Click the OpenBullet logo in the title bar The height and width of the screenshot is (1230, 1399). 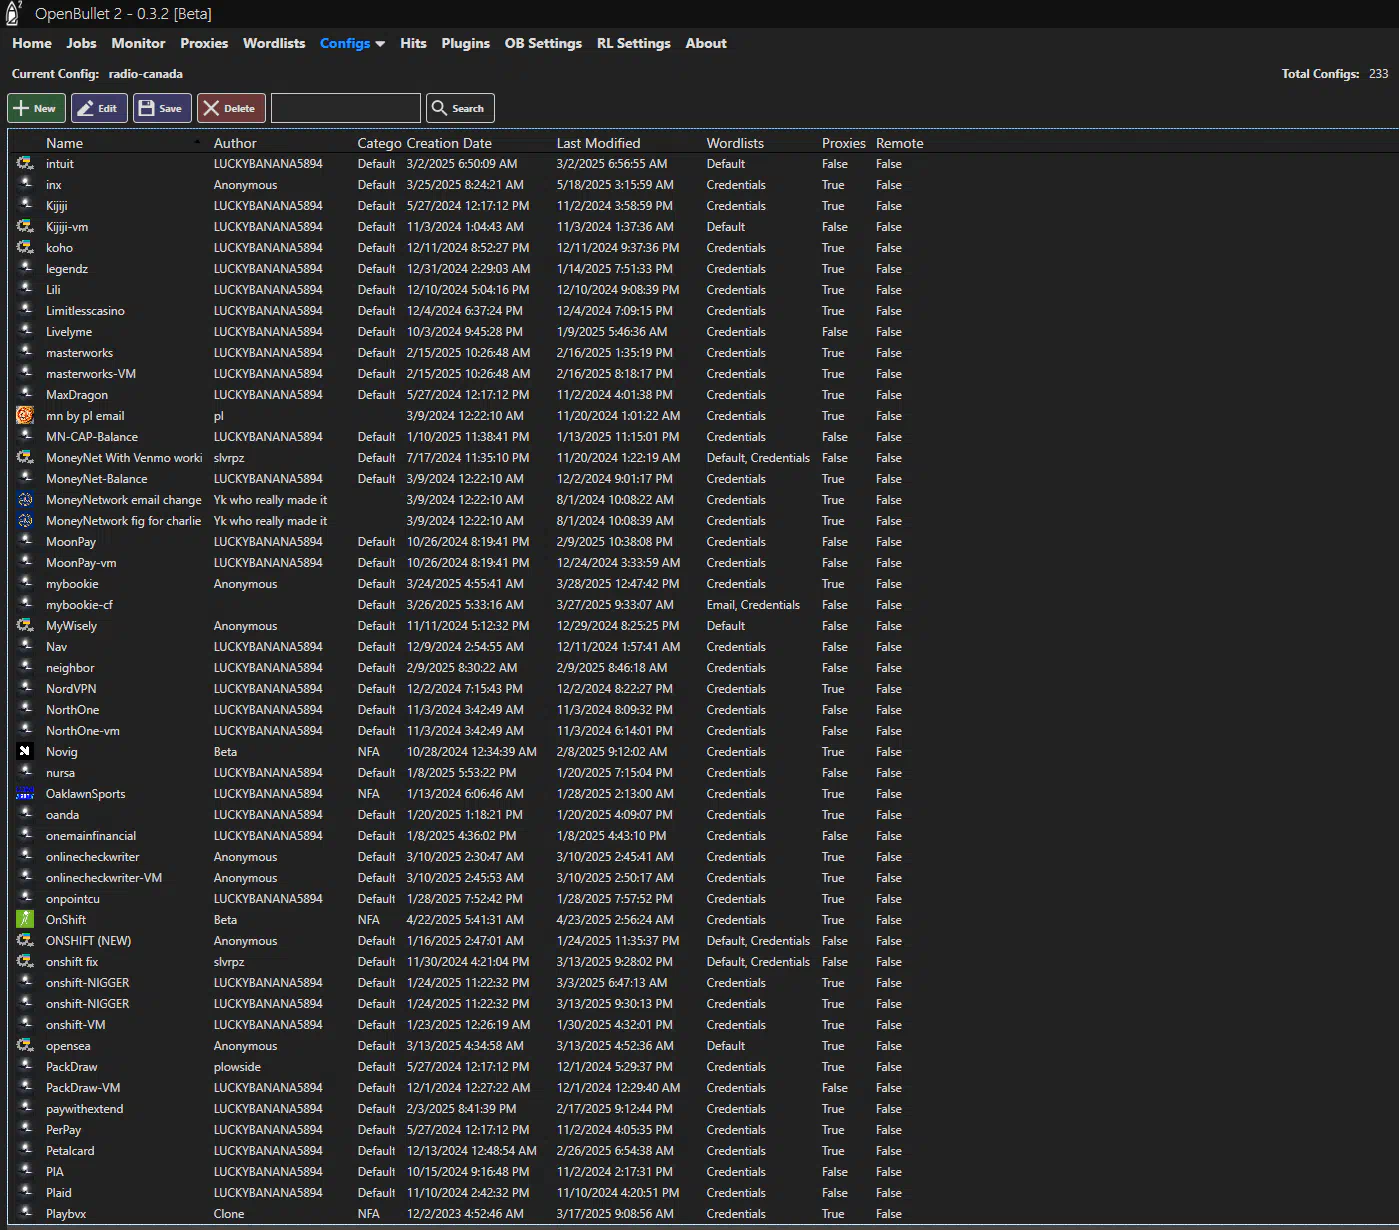click(14, 13)
